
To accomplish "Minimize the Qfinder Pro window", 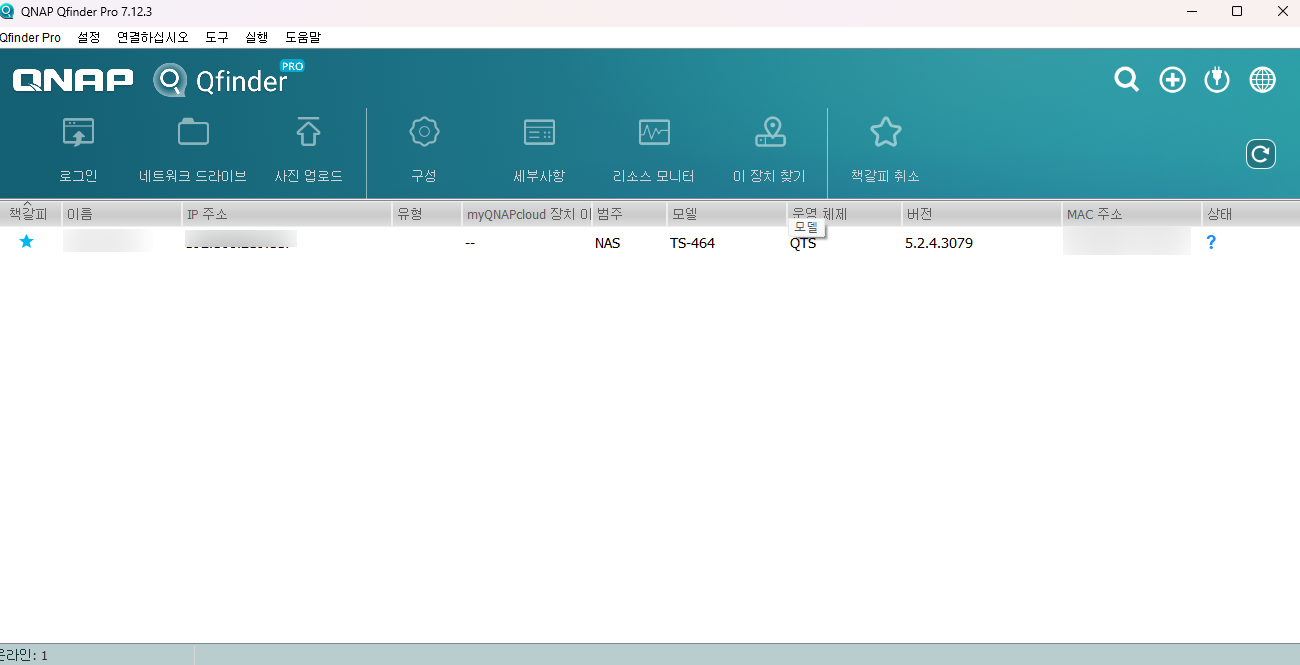I will pyautogui.click(x=1191, y=11).
